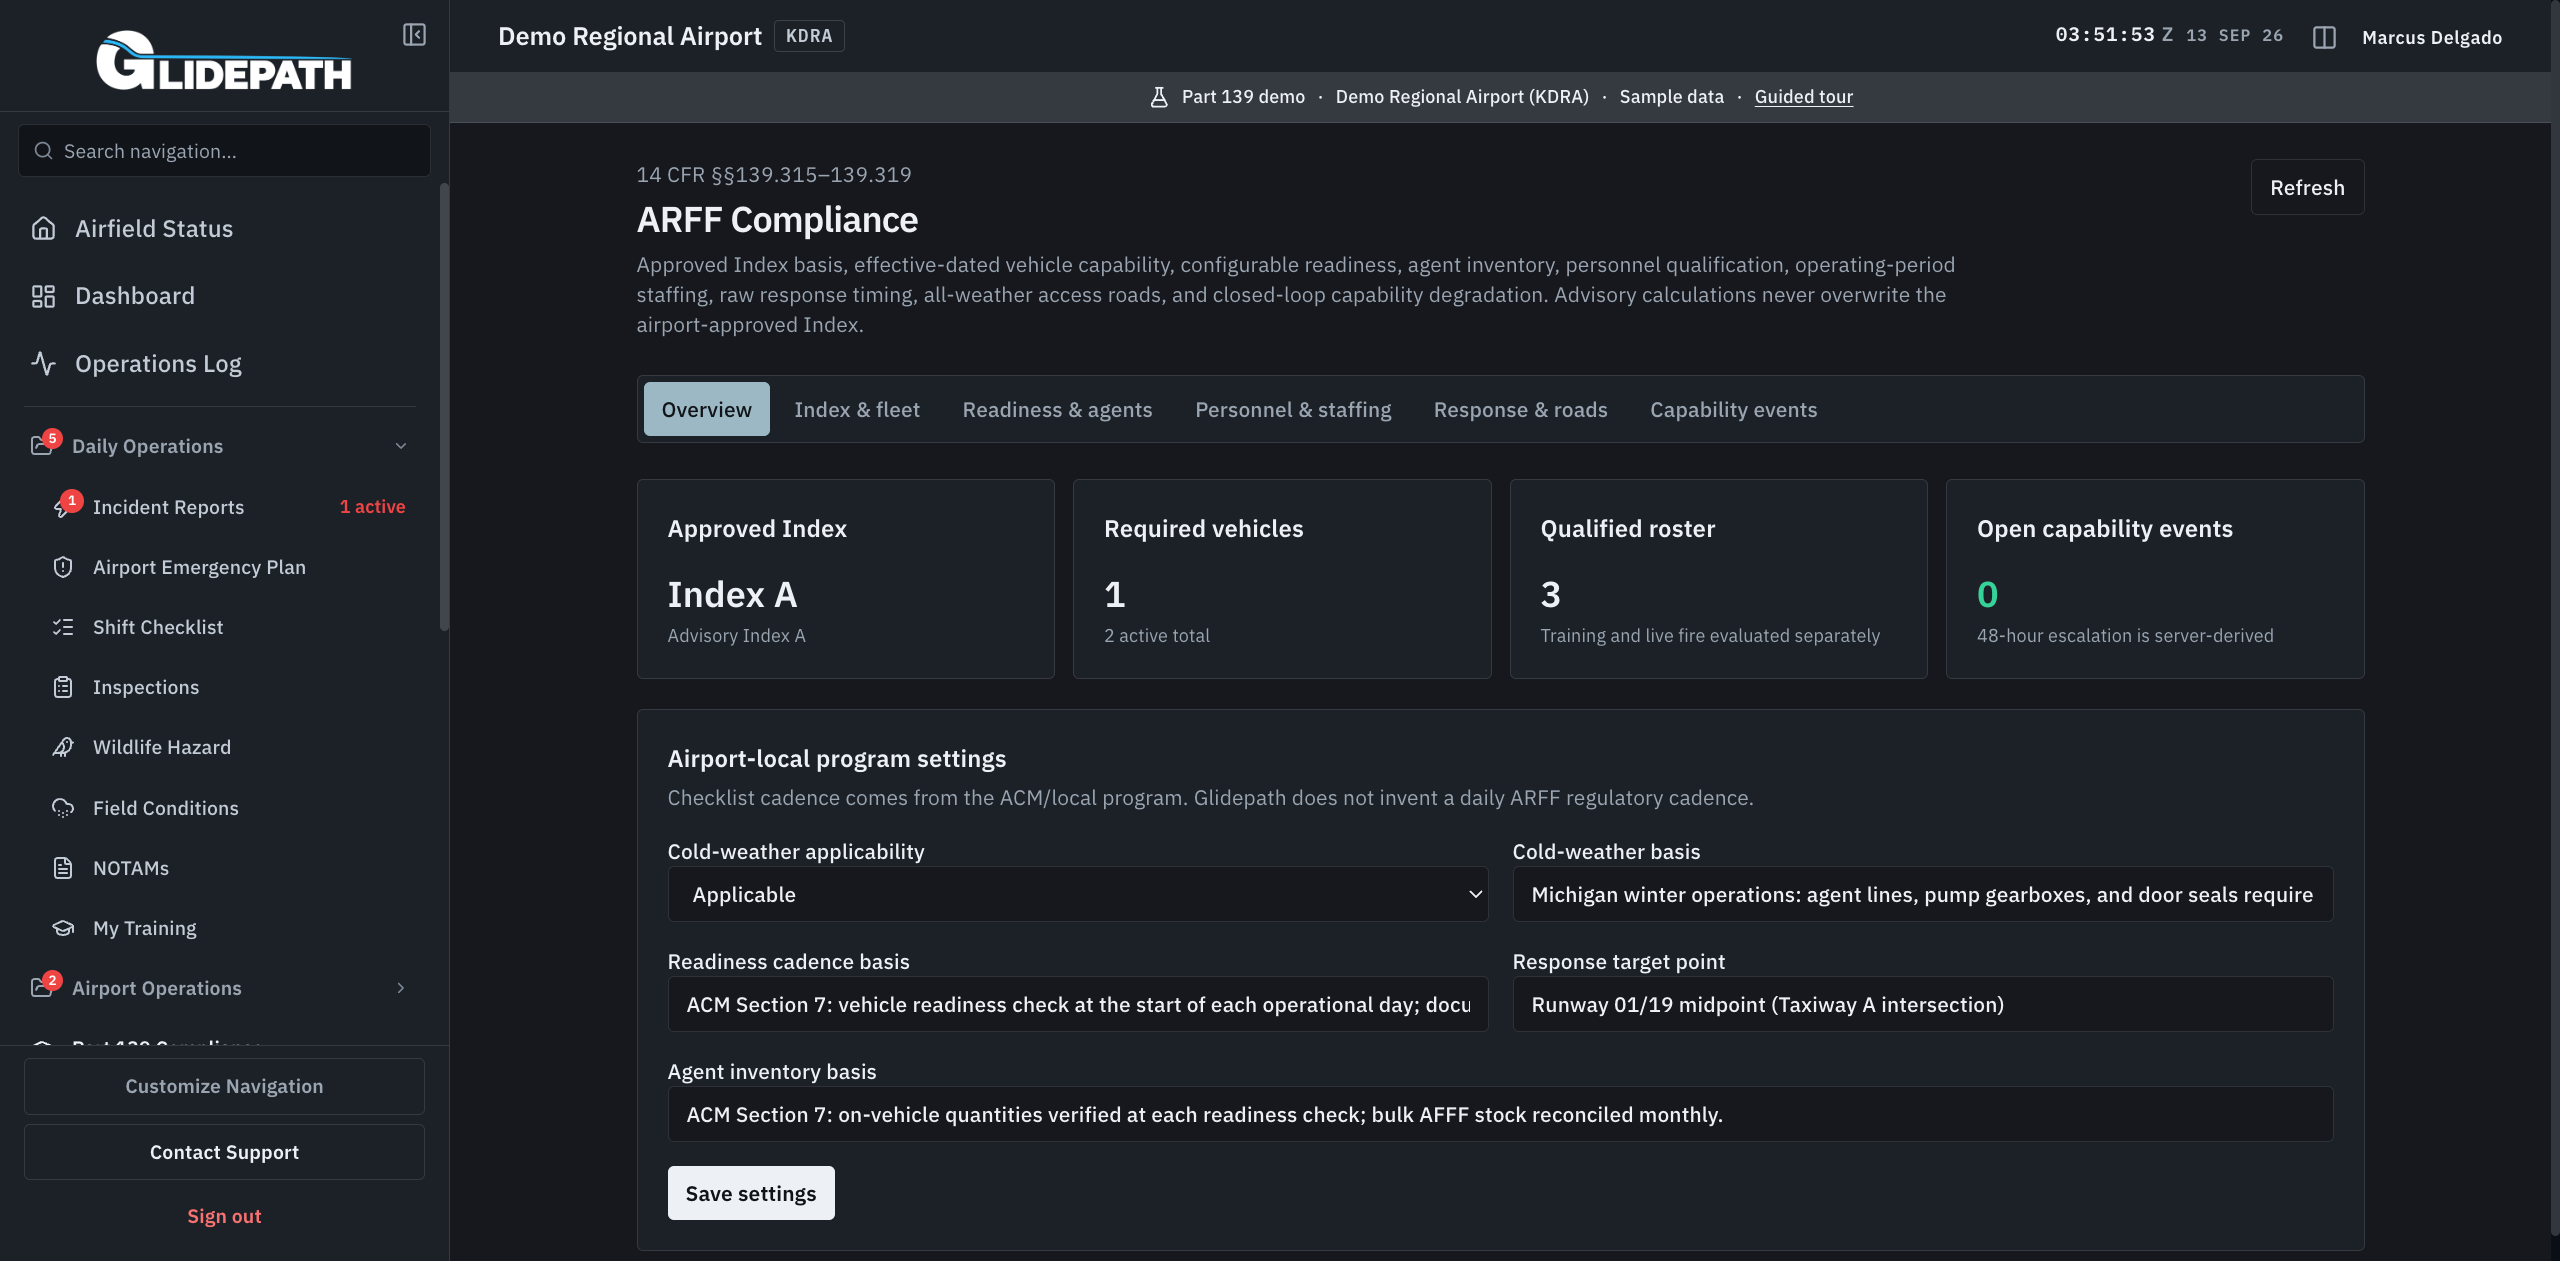Click the Operations Log activity icon
The width and height of the screenshot is (2560, 1261).
tap(43, 363)
